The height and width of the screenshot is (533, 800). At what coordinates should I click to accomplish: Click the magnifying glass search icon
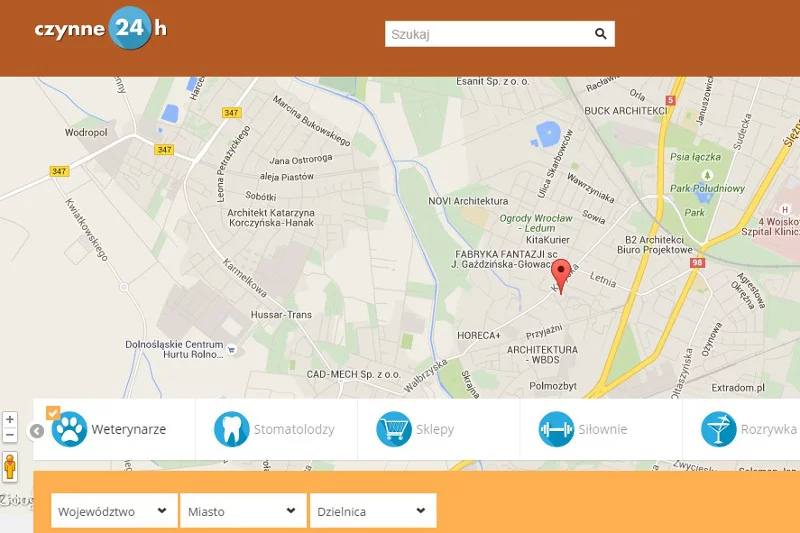[601, 34]
